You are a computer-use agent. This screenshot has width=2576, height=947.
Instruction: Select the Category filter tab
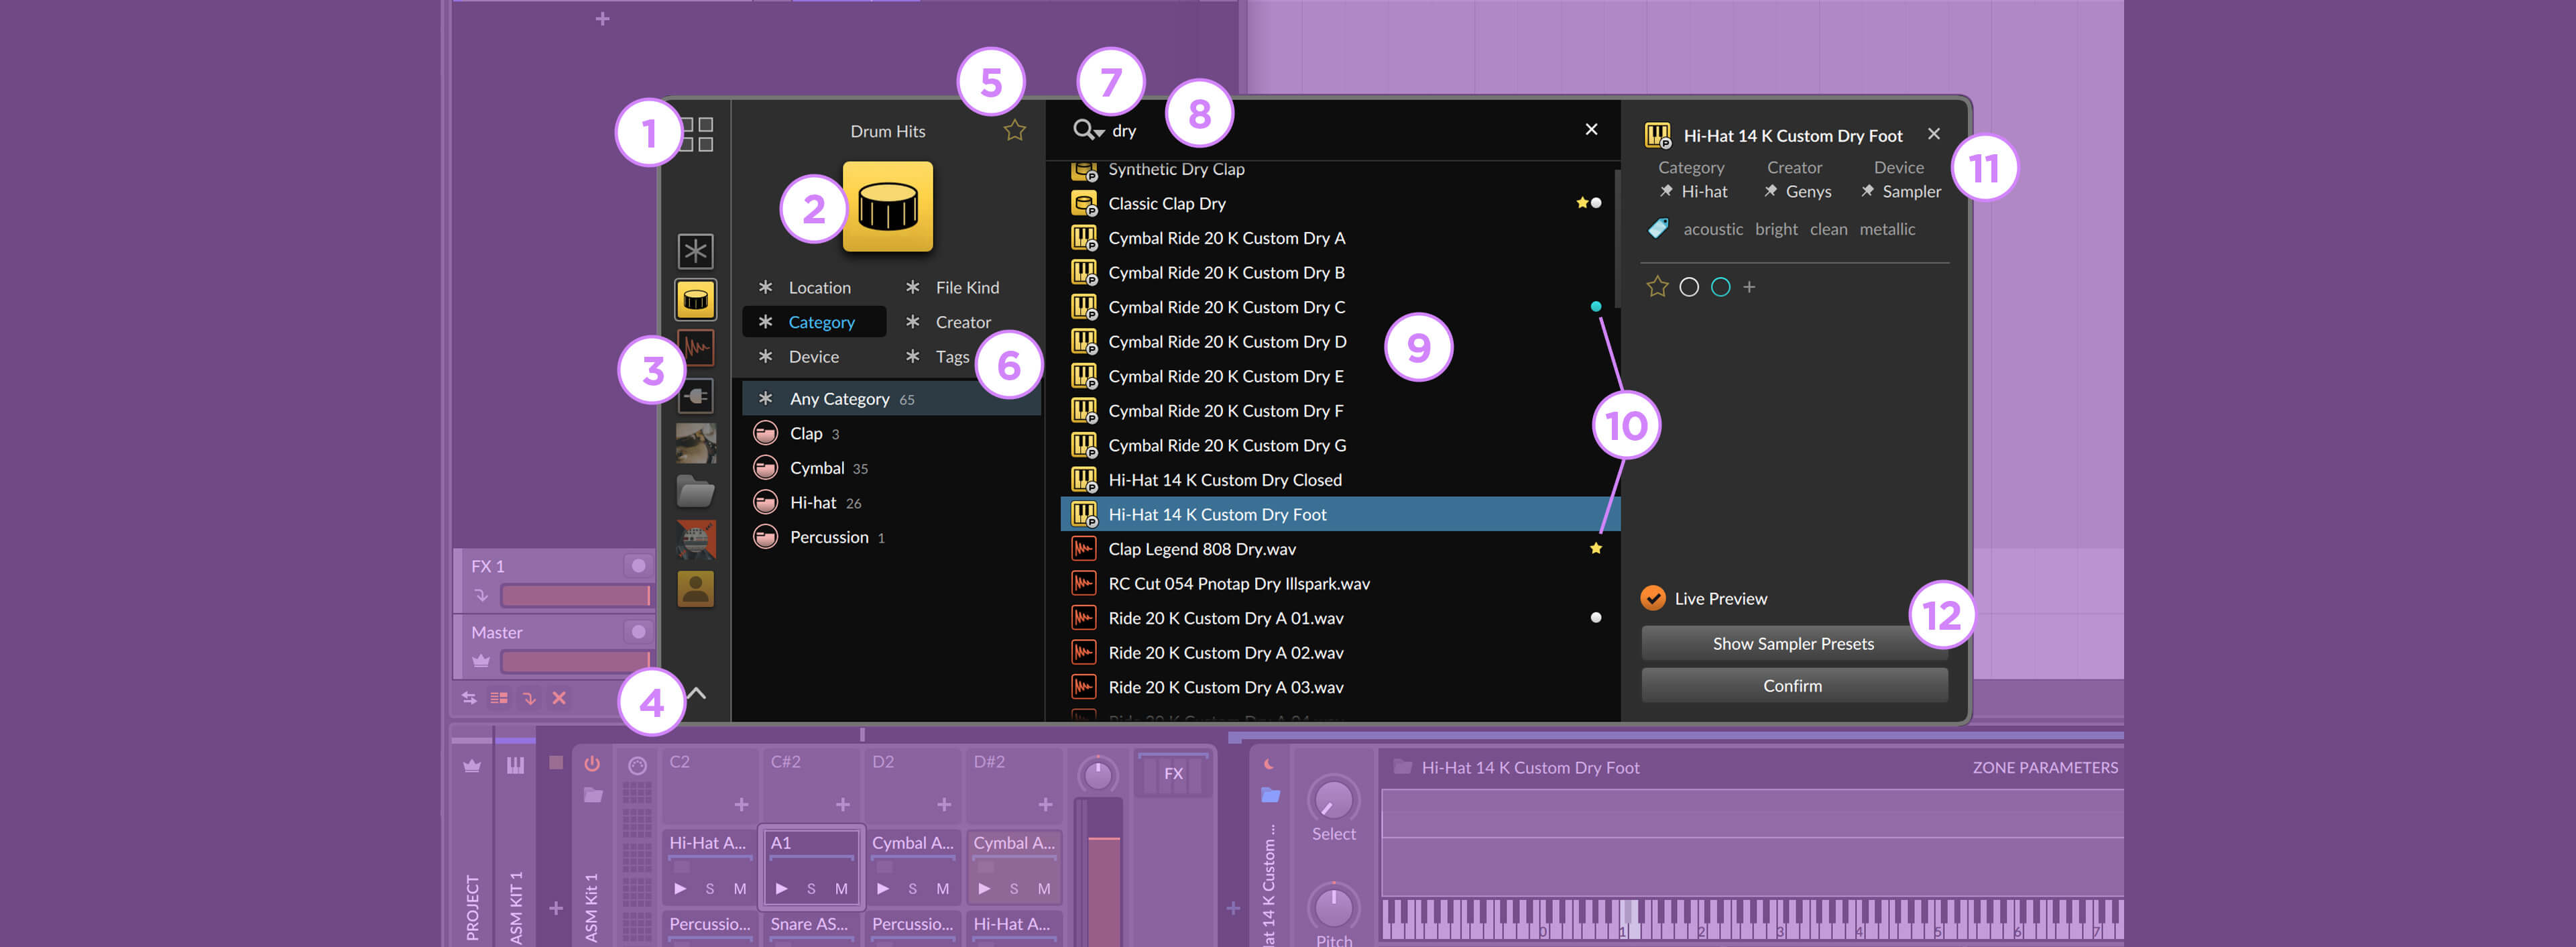tap(820, 321)
